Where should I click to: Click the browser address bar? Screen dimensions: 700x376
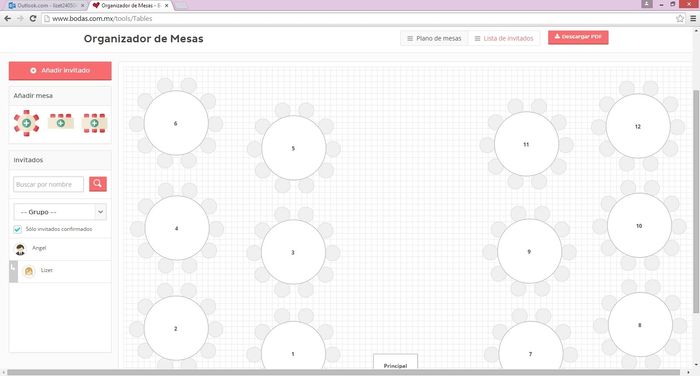[358, 18]
